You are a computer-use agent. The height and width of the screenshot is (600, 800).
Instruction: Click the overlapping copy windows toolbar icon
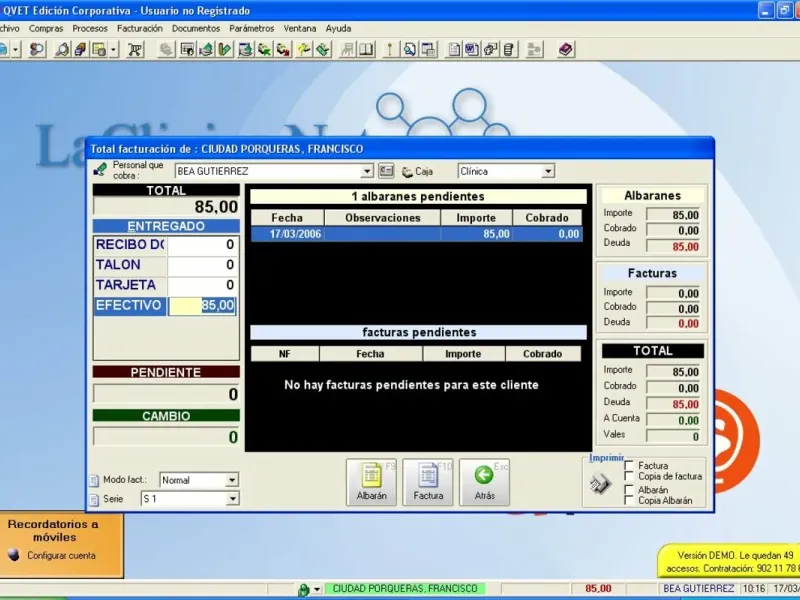tap(490, 49)
